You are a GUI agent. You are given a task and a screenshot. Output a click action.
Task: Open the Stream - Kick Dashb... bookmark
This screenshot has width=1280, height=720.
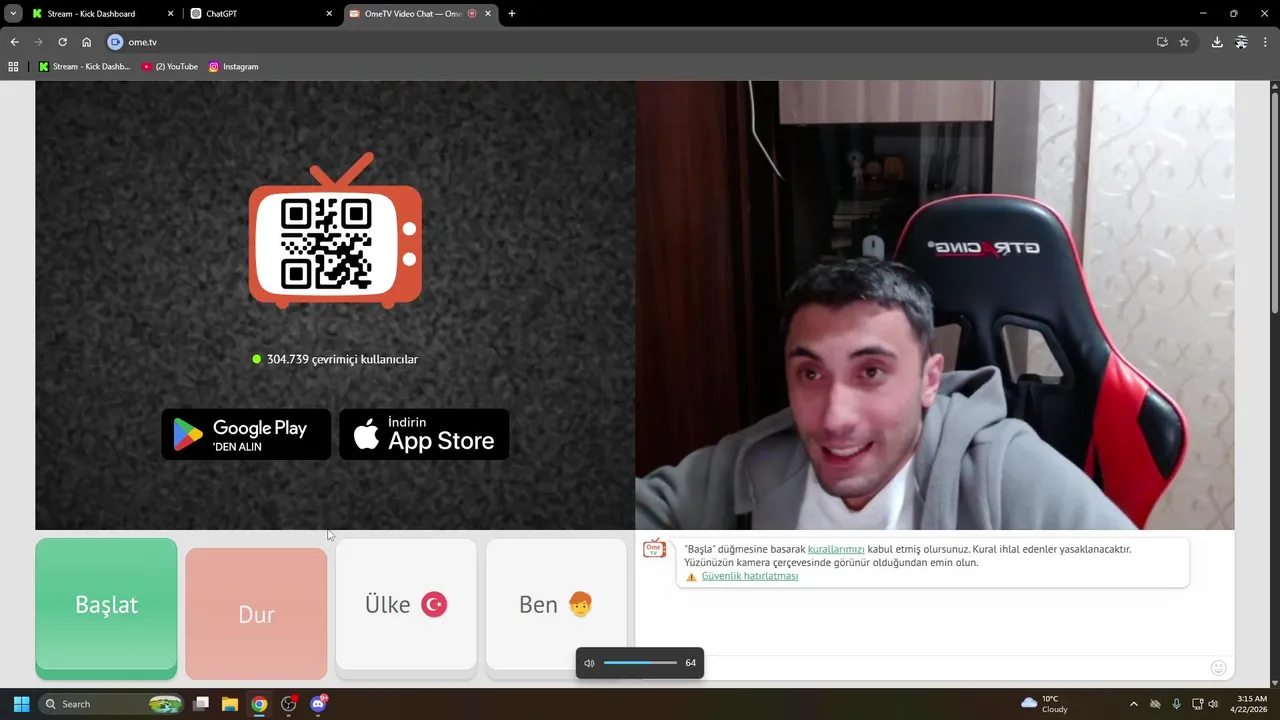84,66
